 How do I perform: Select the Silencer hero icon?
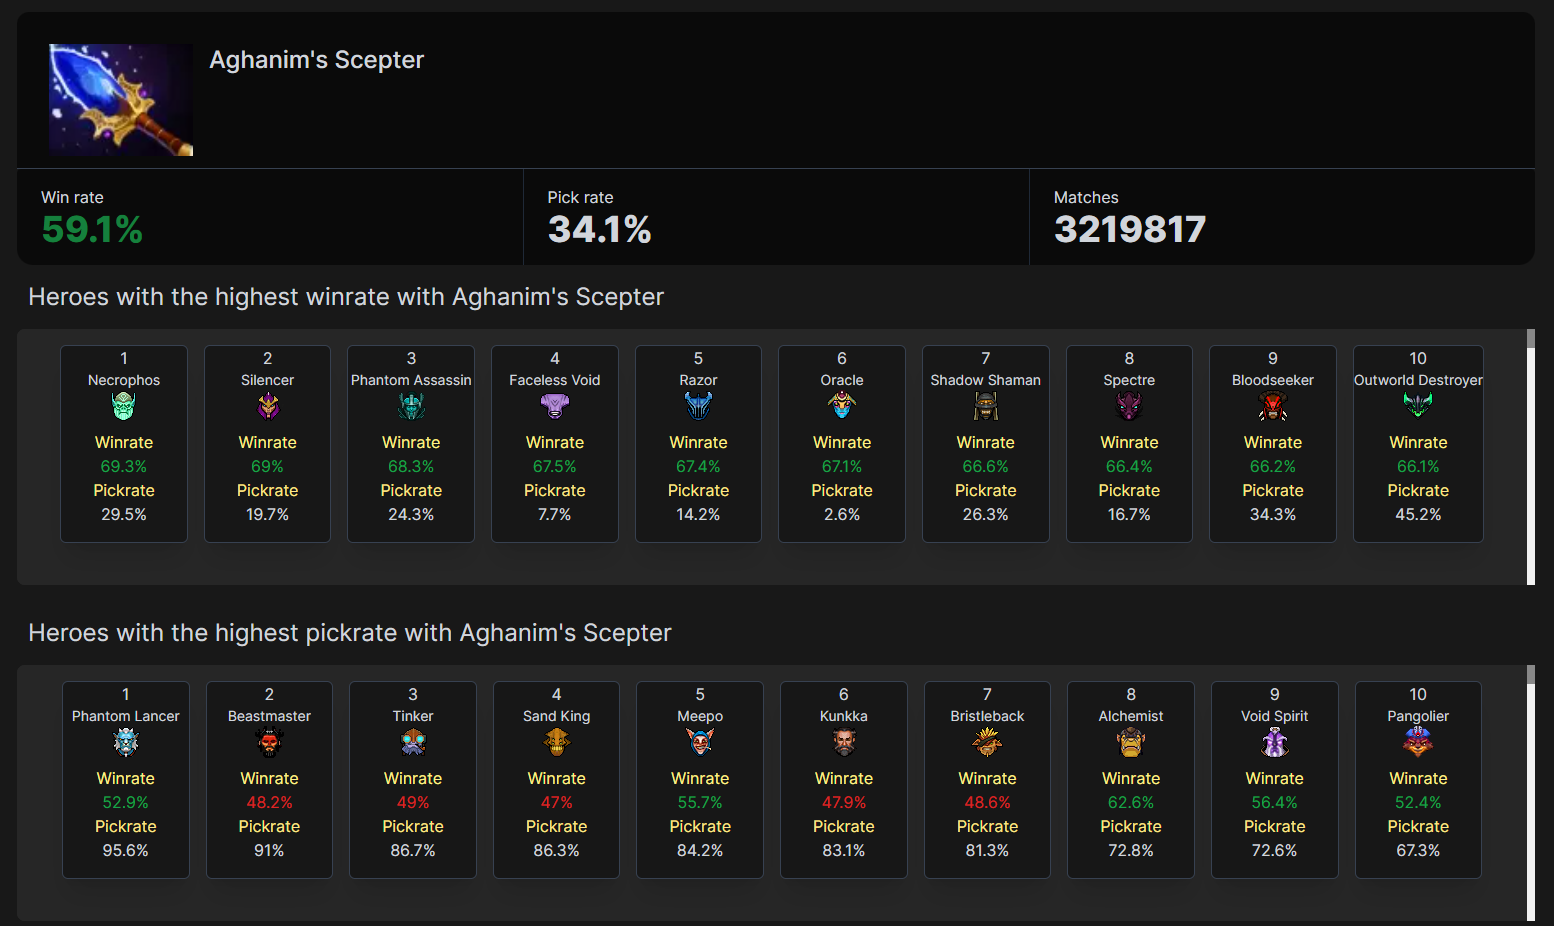point(268,406)
